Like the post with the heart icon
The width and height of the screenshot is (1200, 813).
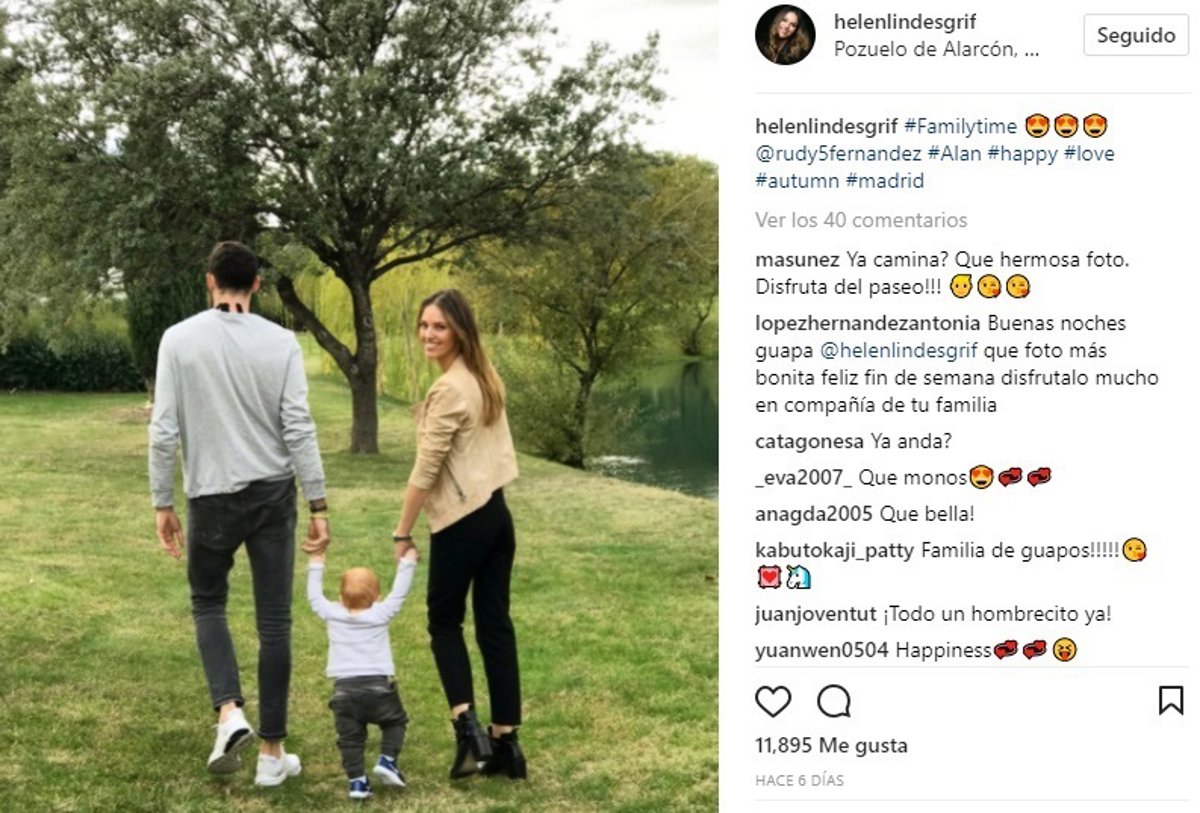point(773,701)
